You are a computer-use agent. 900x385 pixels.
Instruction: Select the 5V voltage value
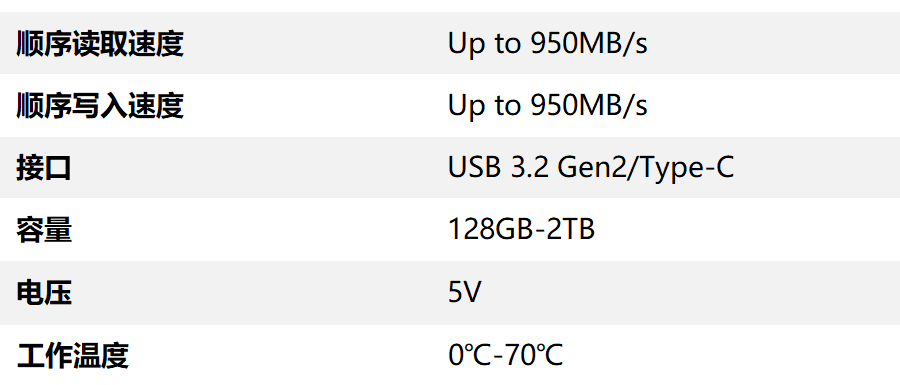(x=464, y=293)
